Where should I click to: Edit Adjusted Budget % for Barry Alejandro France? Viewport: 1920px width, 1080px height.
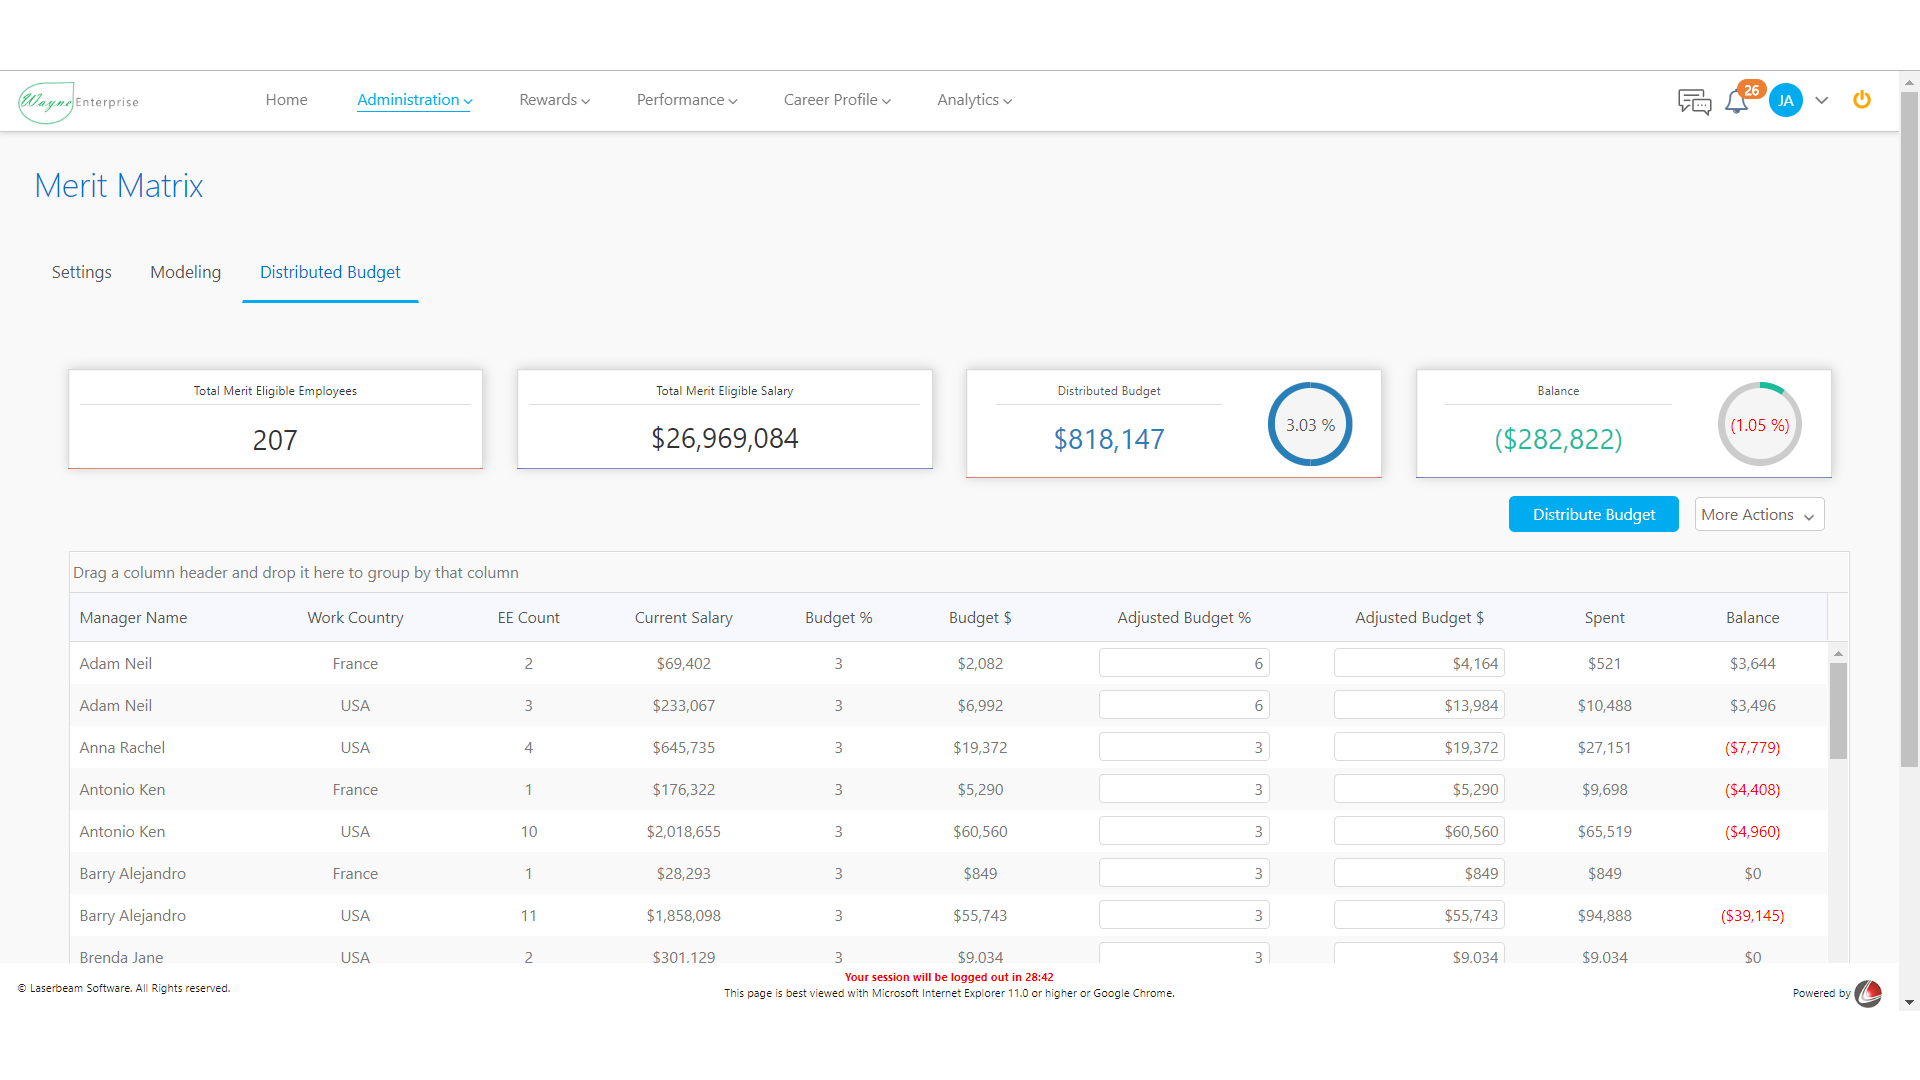click(x=1184, y=873)
